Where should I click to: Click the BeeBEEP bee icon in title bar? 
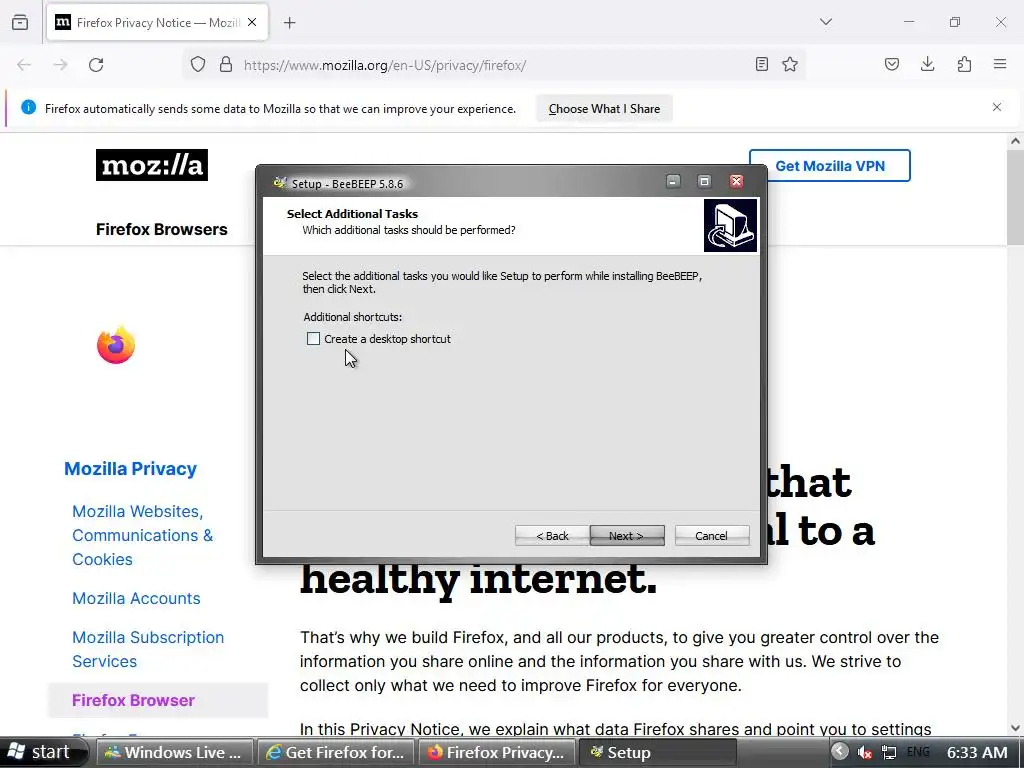[x=280, y=183]
